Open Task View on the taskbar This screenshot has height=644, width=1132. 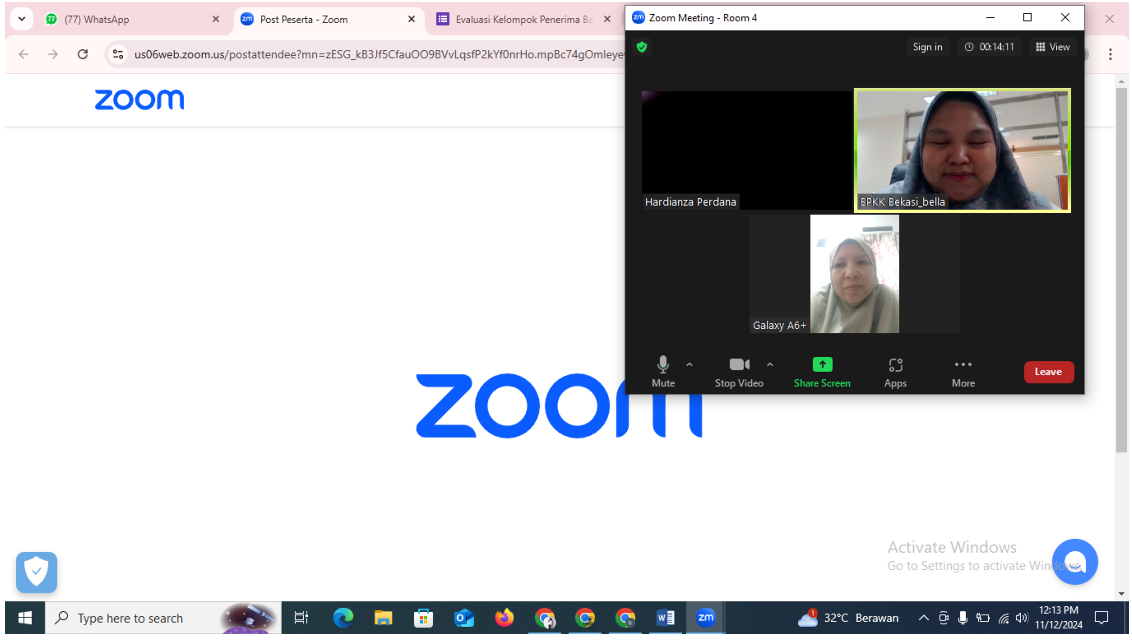pyautogui.click(x=301, y=618)
